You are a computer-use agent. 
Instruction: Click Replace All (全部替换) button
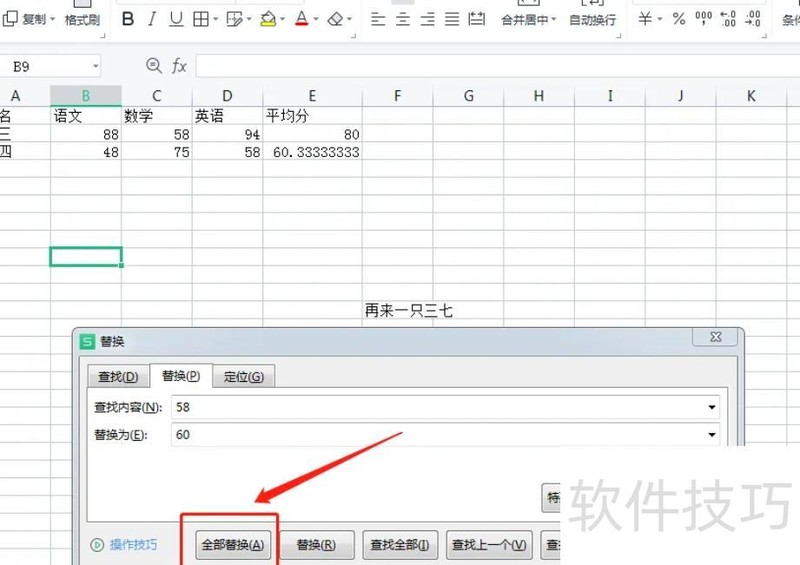point(233,545)
